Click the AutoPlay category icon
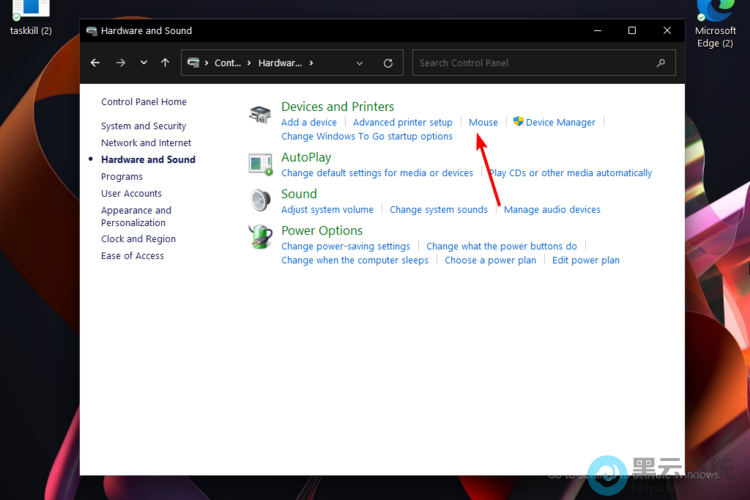Screen dimensions: 750x500 (x=260, y=164)
